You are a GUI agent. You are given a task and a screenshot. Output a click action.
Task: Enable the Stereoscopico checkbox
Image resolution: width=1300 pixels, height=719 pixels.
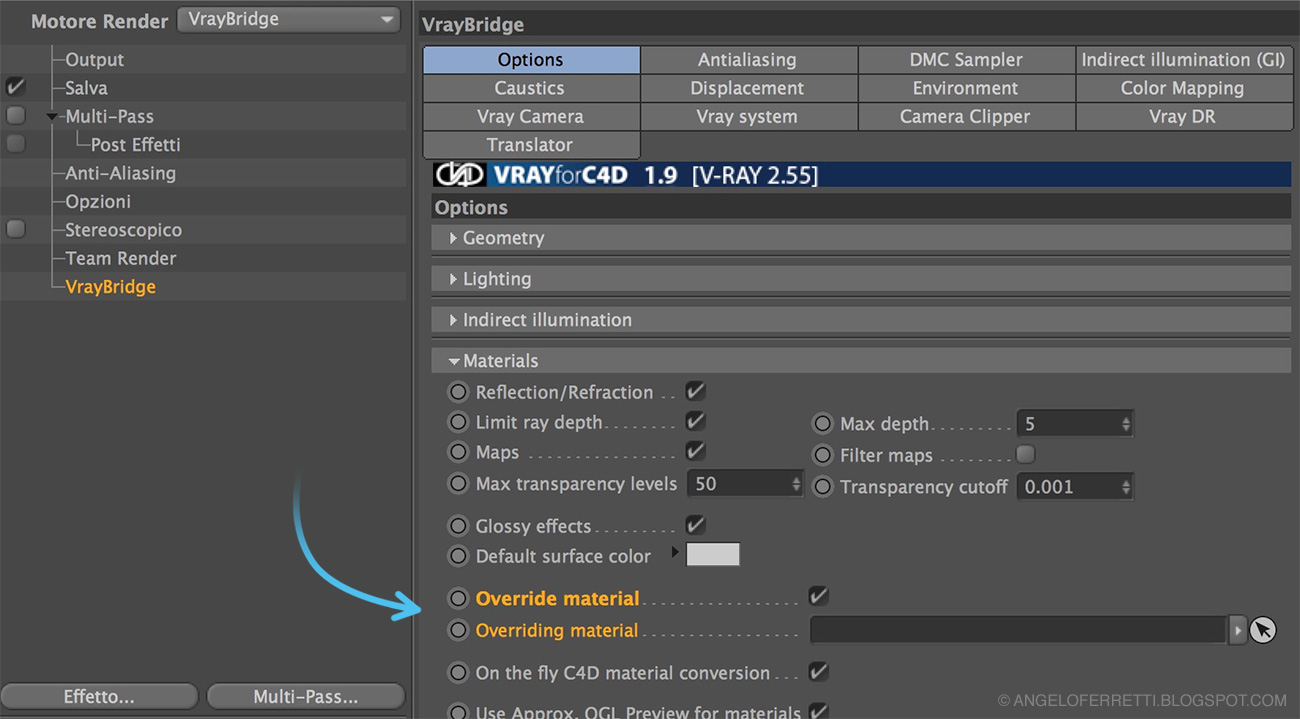point(15,229)
